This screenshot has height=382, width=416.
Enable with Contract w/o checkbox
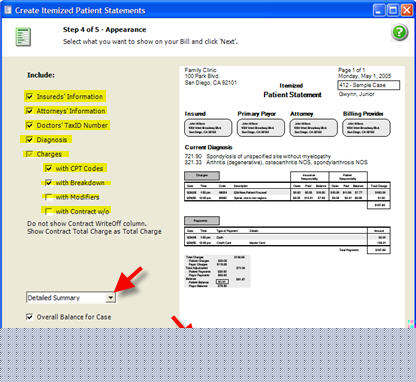point(49,211)
